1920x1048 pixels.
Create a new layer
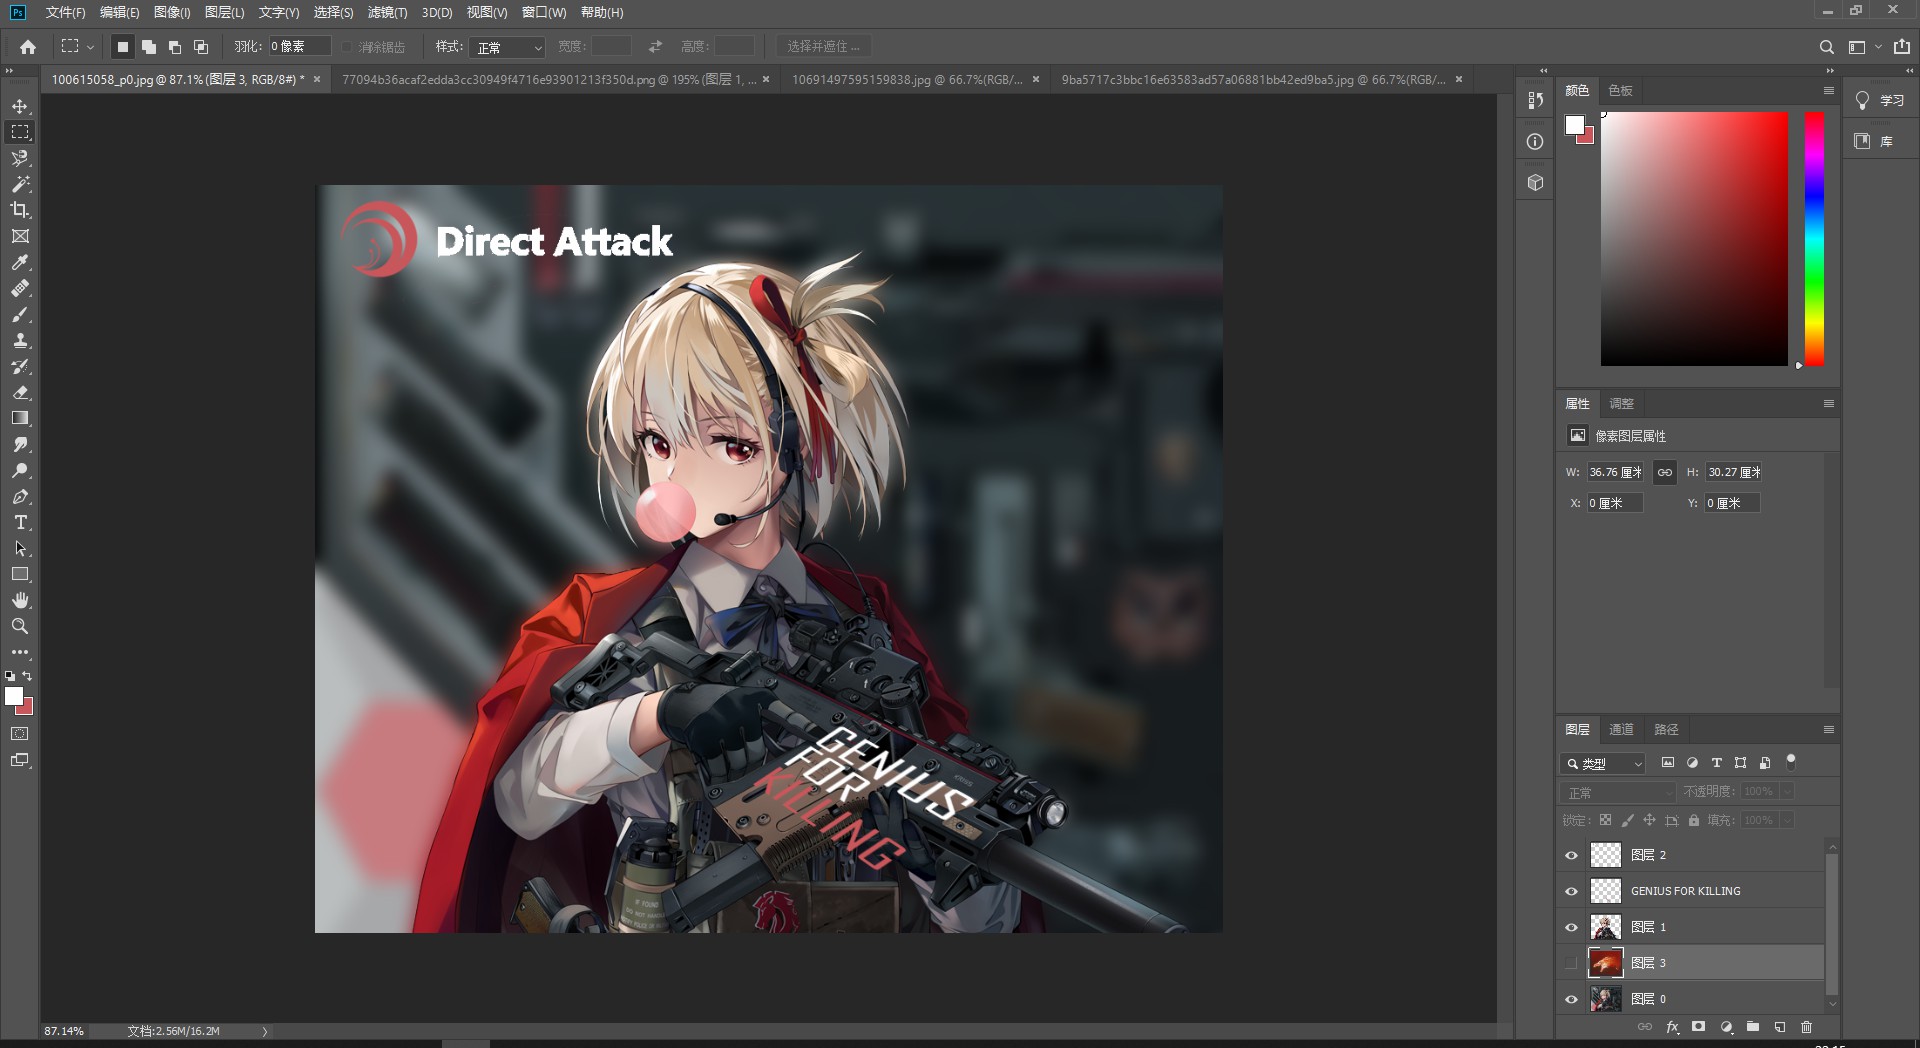pos(1780,1027)
